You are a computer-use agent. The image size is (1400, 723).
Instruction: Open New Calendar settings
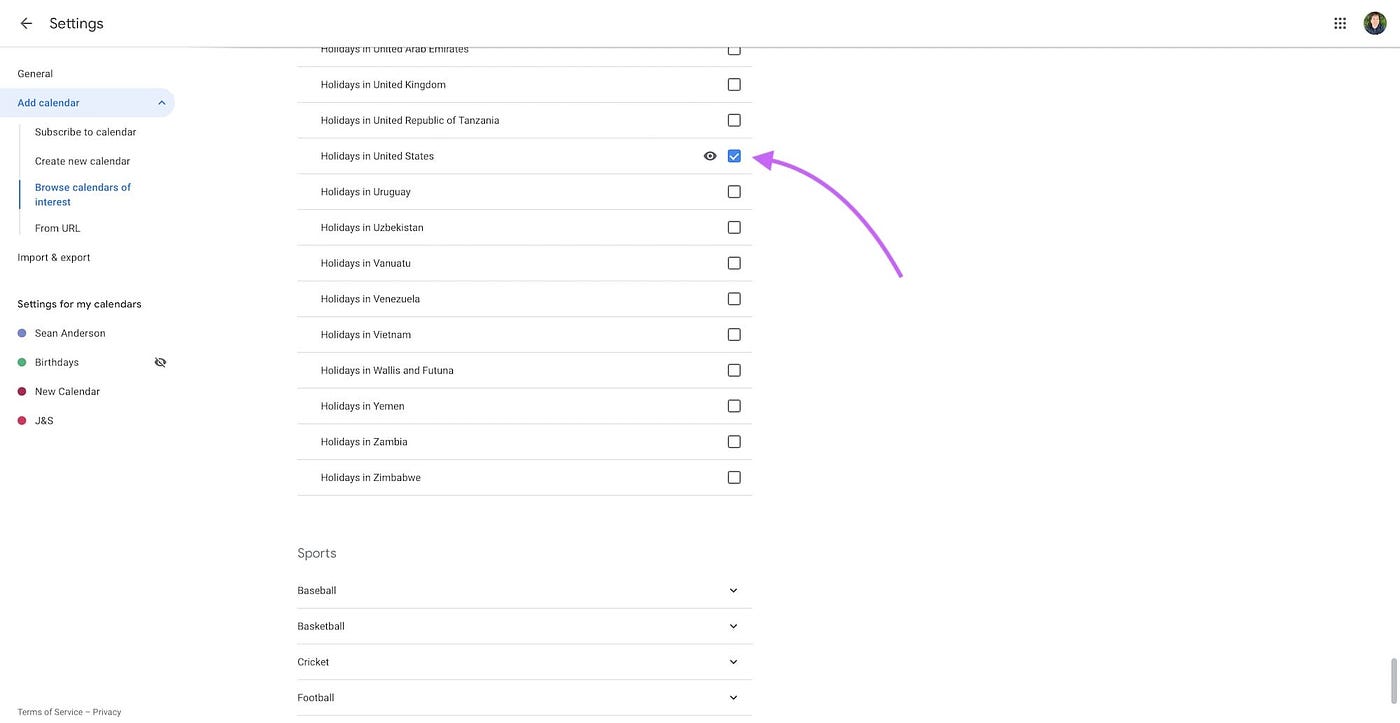(x=67, y=391)
